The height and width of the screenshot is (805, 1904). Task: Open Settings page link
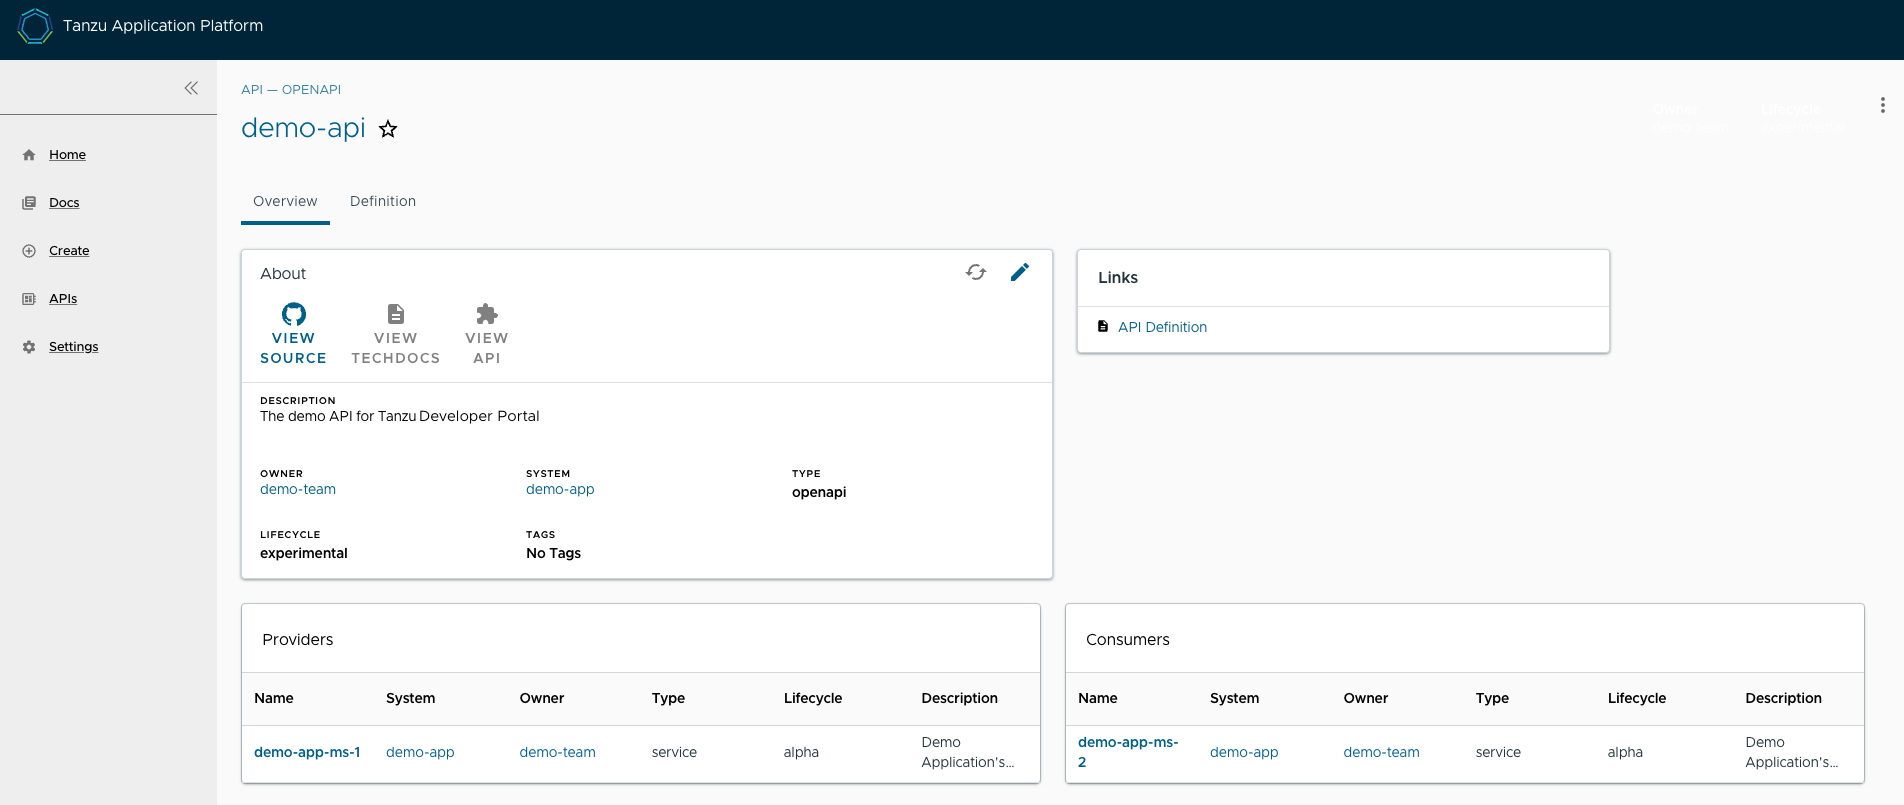(x=74, y=347)
